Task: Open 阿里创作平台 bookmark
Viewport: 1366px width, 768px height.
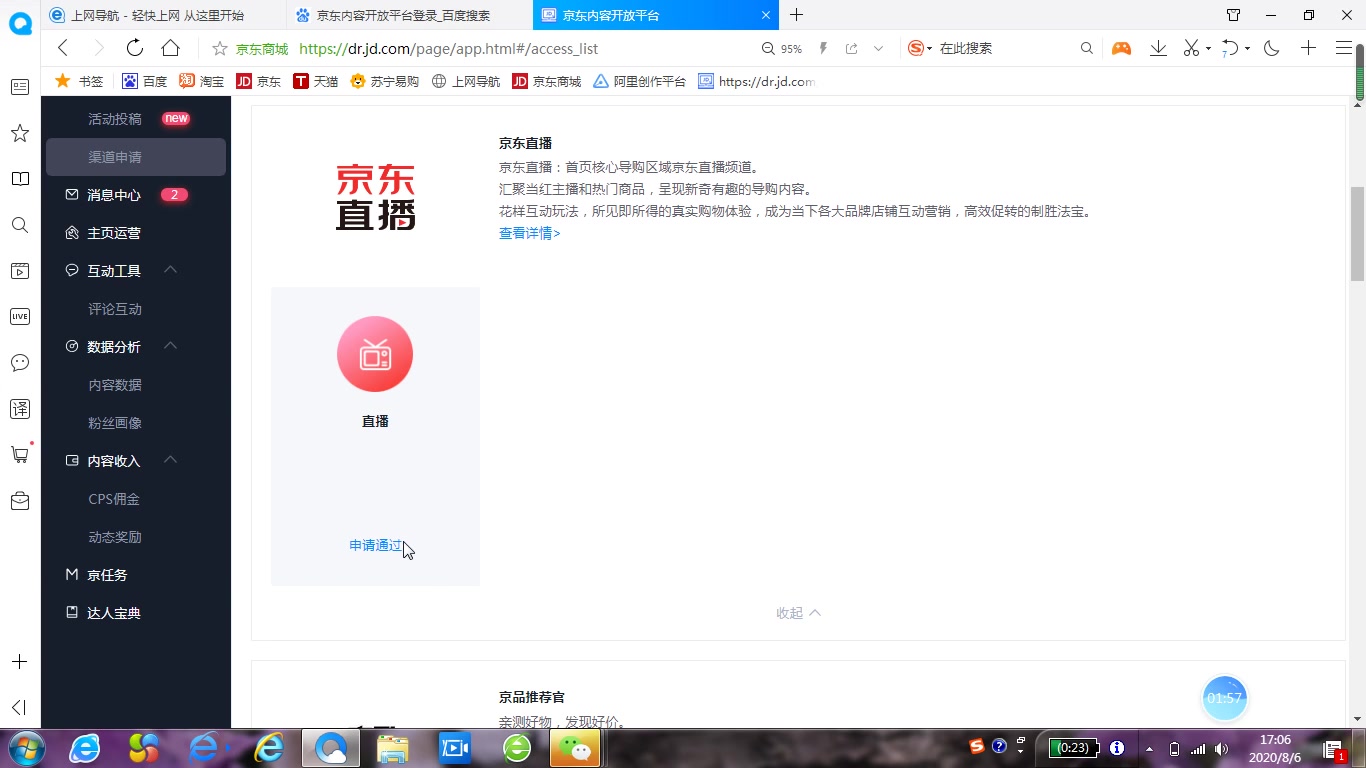Action: pyautogui.click(x=640, y=81)
